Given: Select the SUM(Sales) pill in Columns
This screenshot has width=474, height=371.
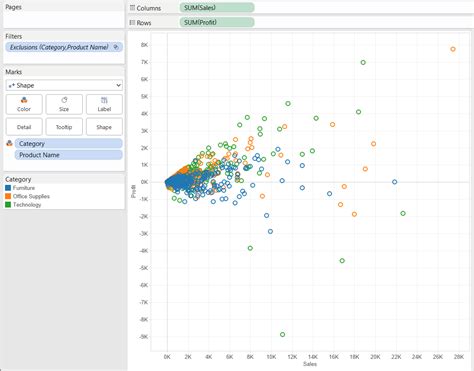Looking at the screenshot, I should coord(217,7).
